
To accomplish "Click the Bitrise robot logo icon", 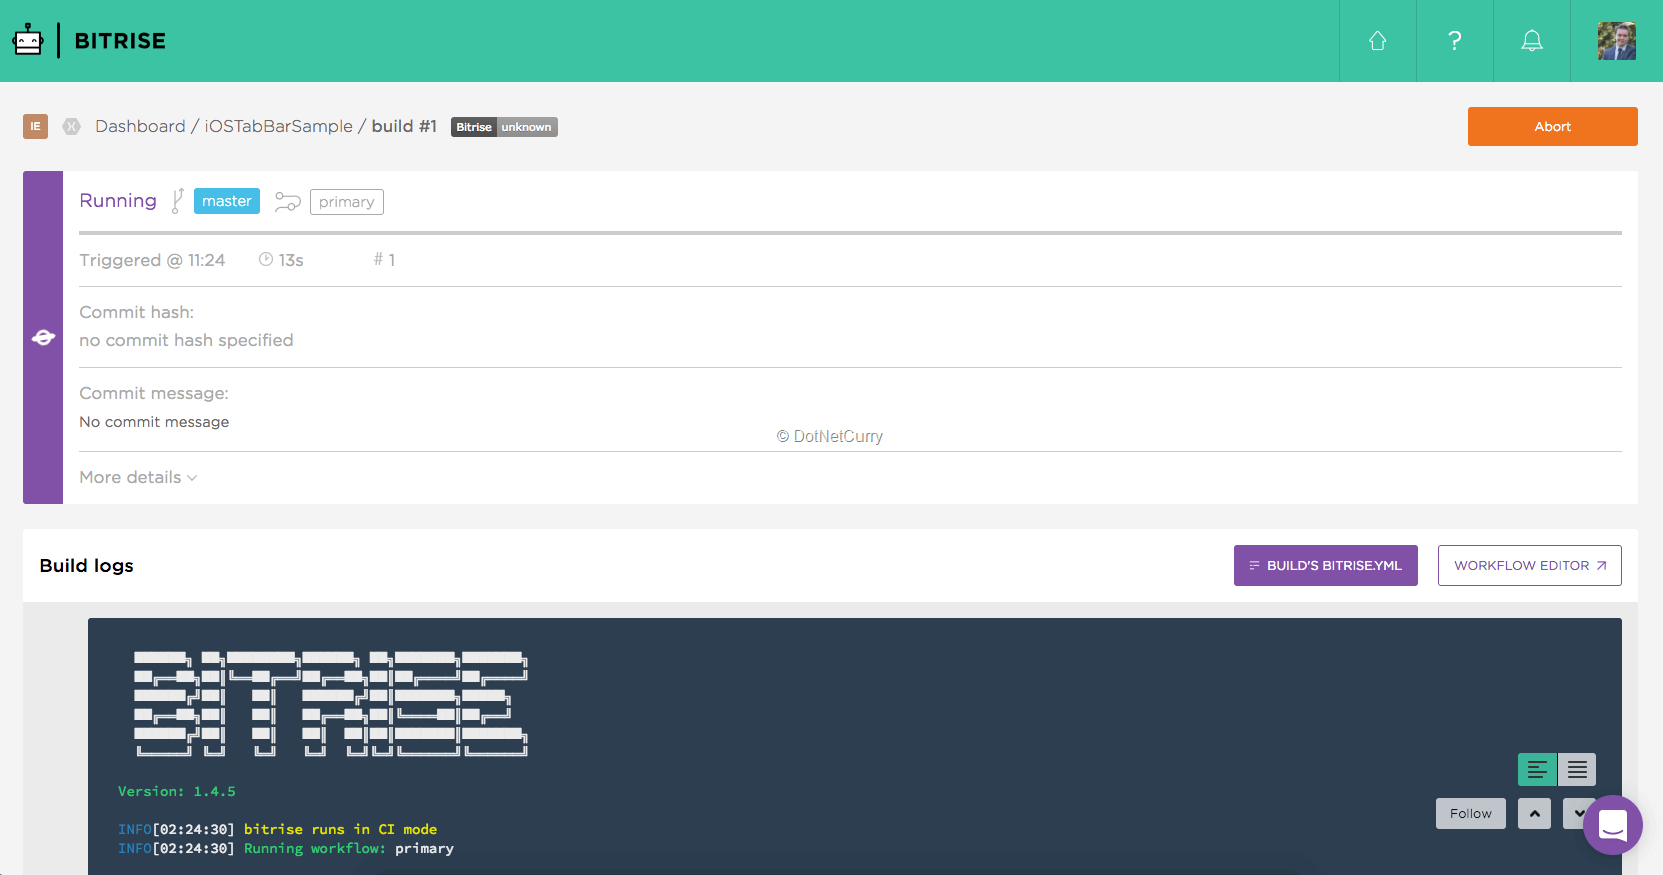I will 28,40.
